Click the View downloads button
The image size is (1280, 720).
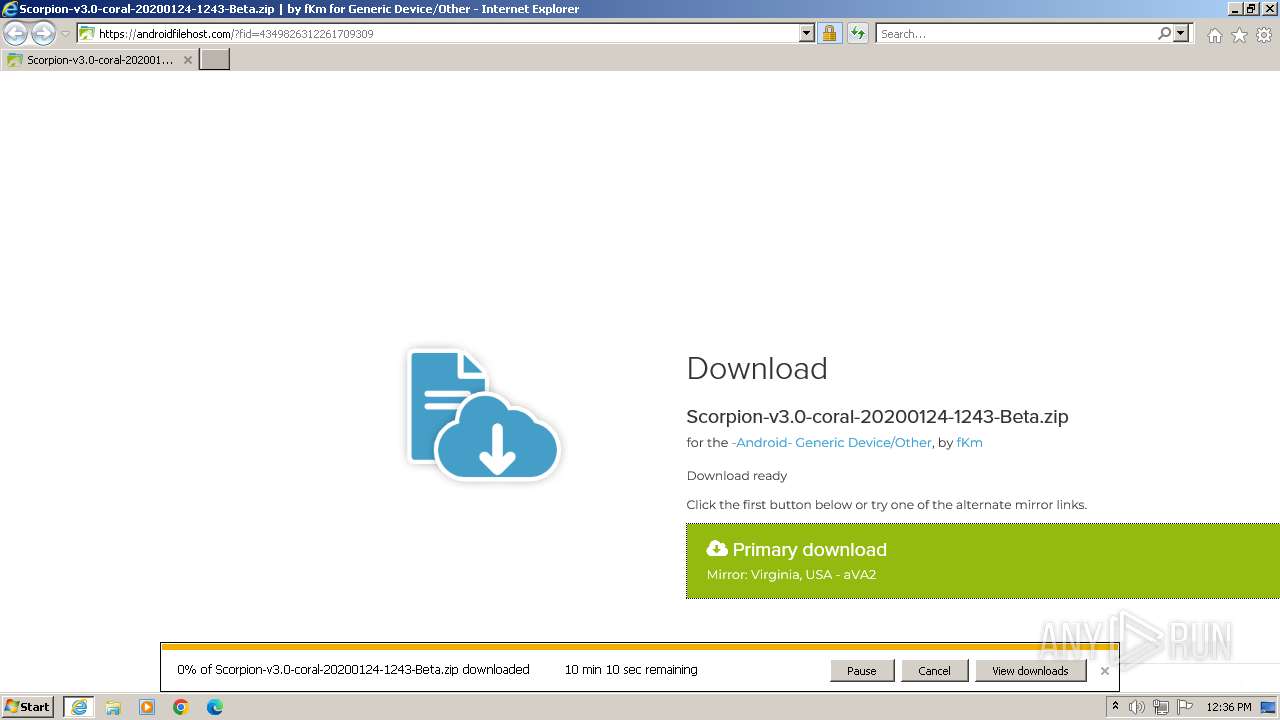tap(1030, 671)
